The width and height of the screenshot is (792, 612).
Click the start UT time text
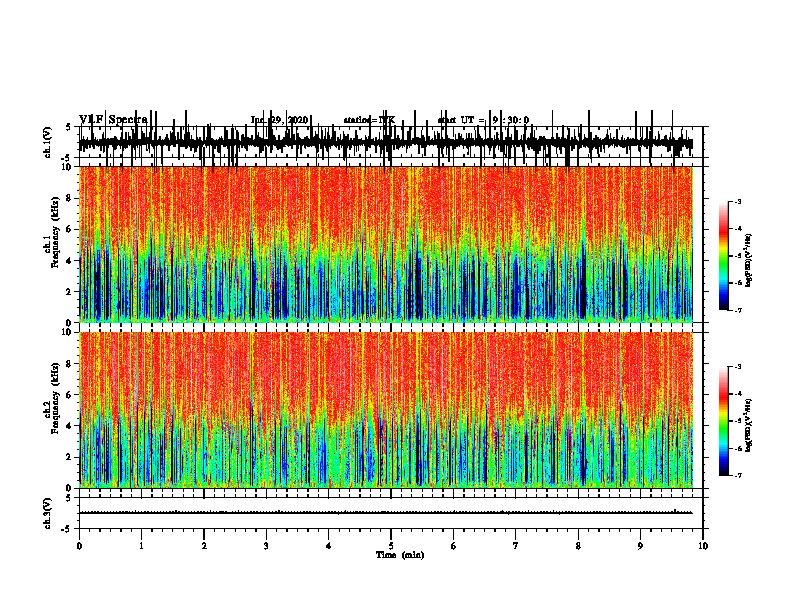coord(483,120)
